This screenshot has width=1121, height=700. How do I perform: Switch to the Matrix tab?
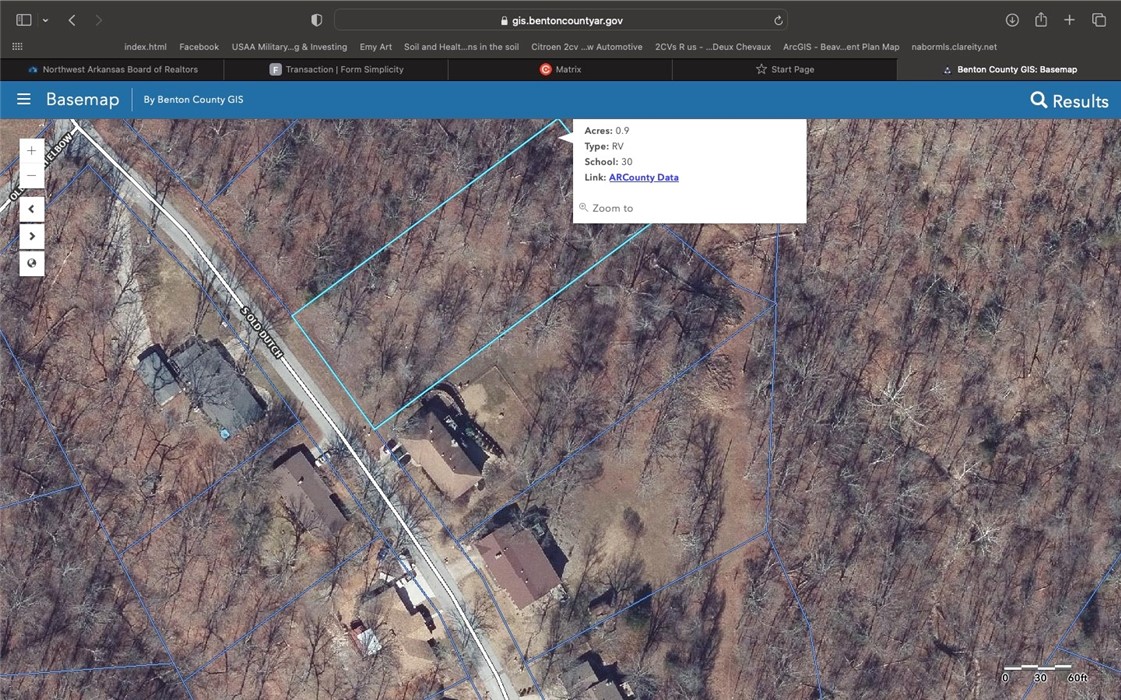tap(560, 69)
